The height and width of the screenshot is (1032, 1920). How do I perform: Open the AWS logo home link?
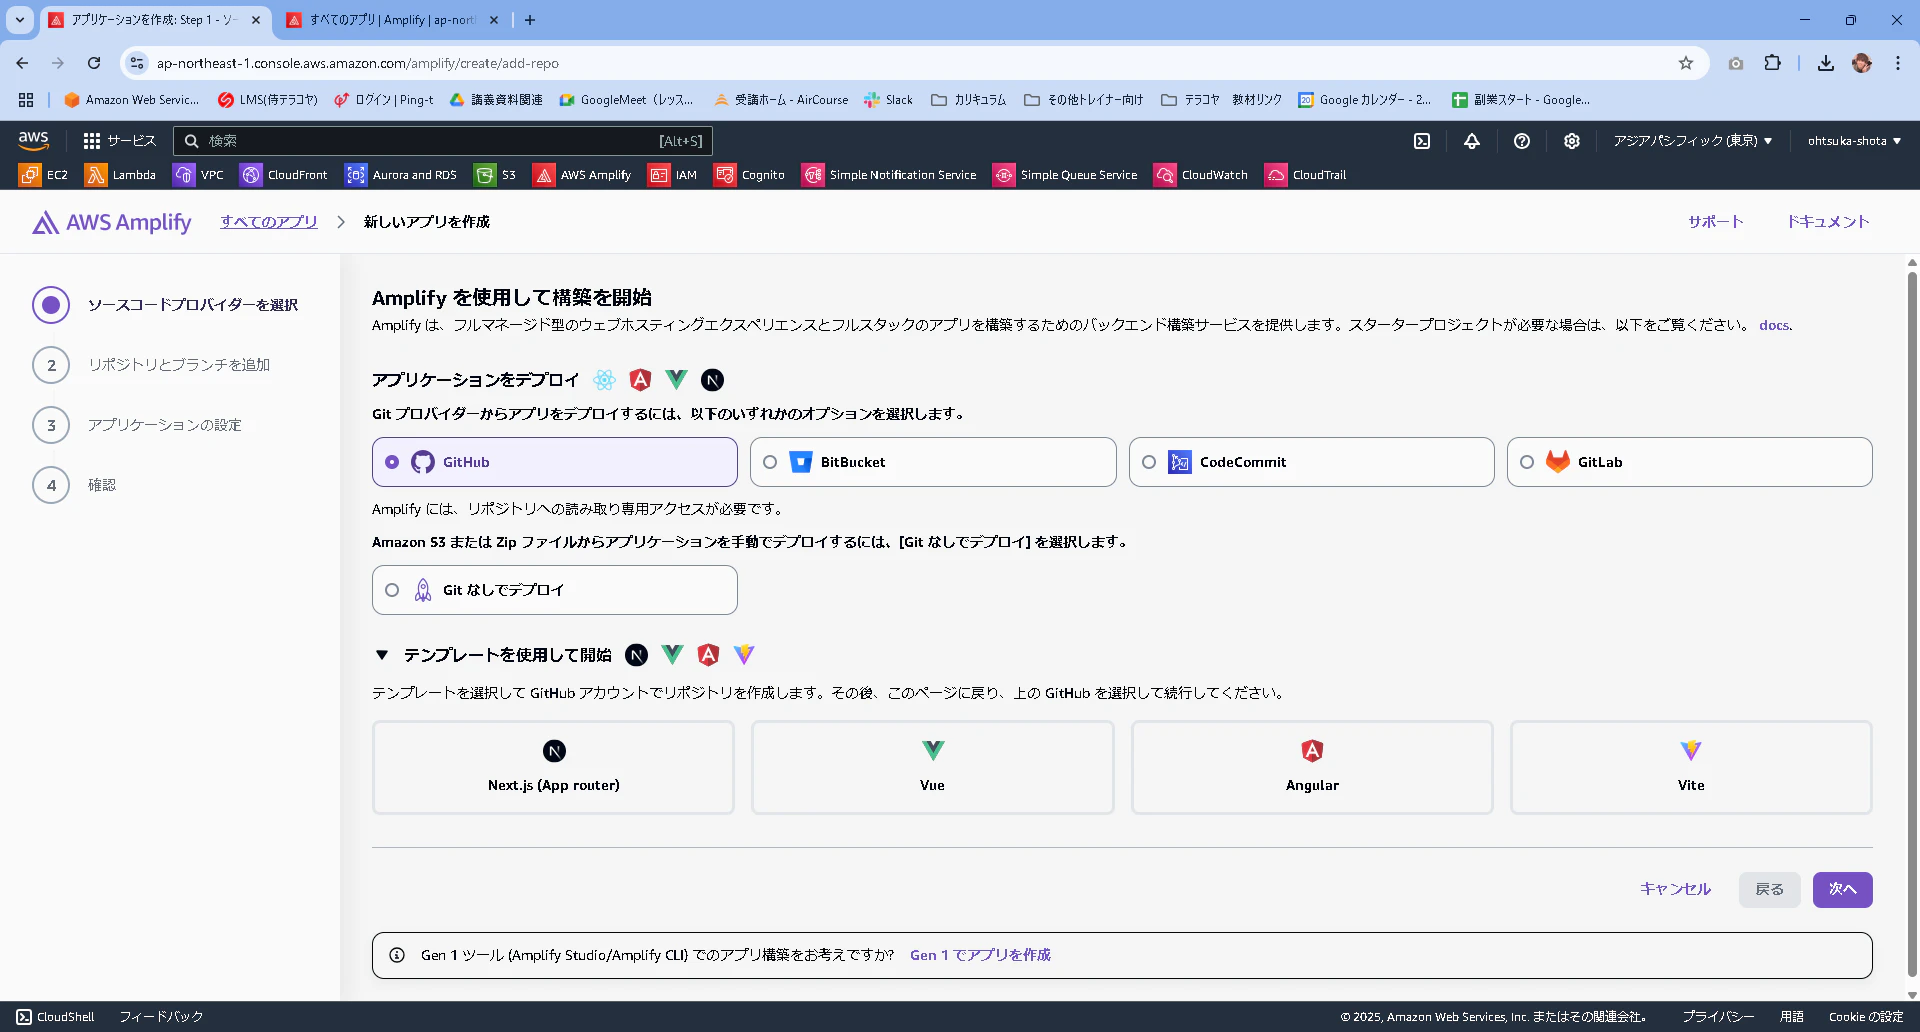33,140
